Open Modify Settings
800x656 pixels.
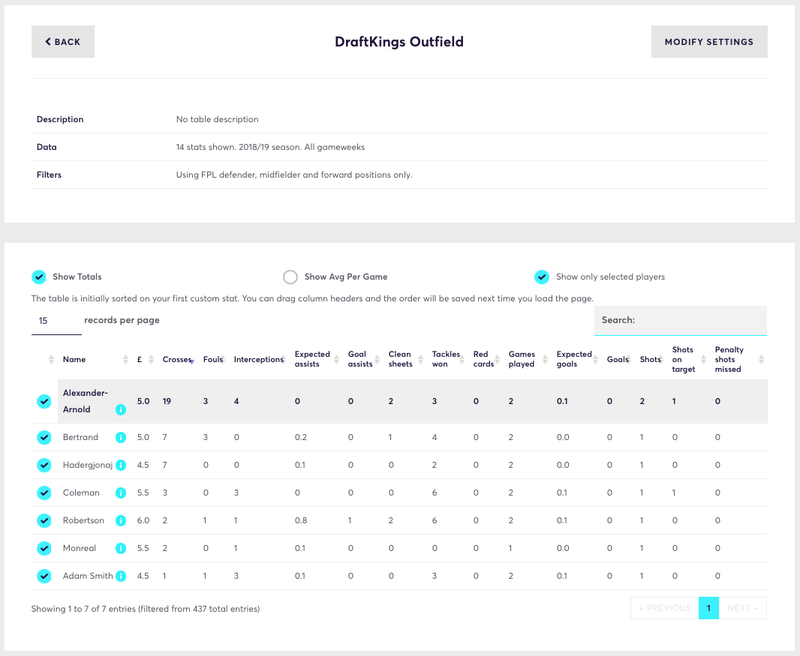[x=709, y=42]
